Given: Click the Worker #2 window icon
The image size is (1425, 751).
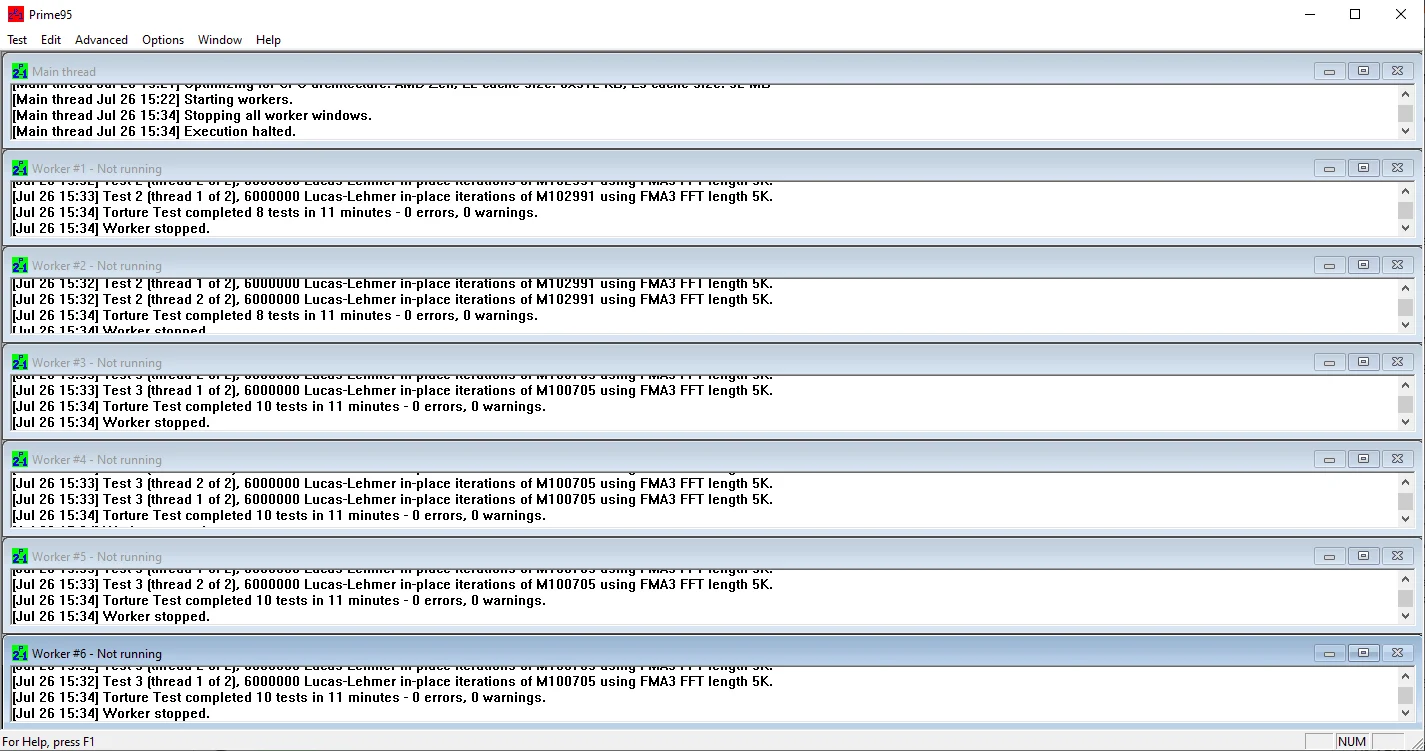Looking at the screenshot, I should tap(20, 265).
